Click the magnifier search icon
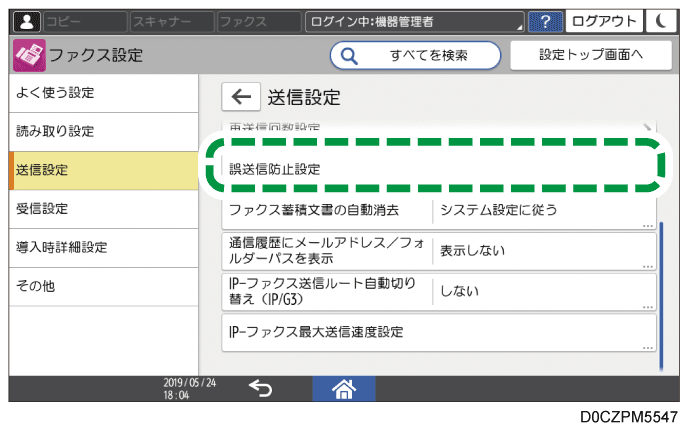The image size is (687, 427). click(x=349, y=56)
